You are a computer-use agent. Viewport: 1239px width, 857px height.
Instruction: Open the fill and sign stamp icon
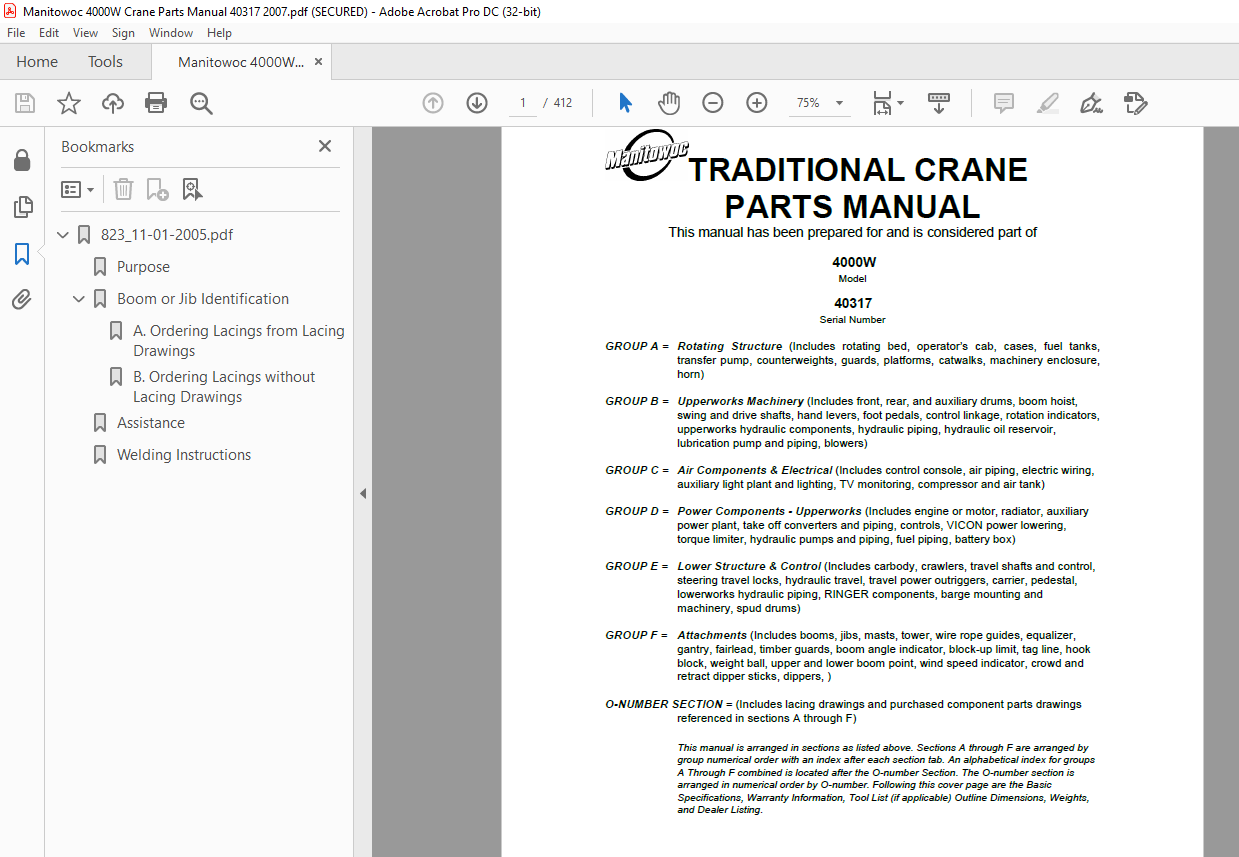(1136, 103)
